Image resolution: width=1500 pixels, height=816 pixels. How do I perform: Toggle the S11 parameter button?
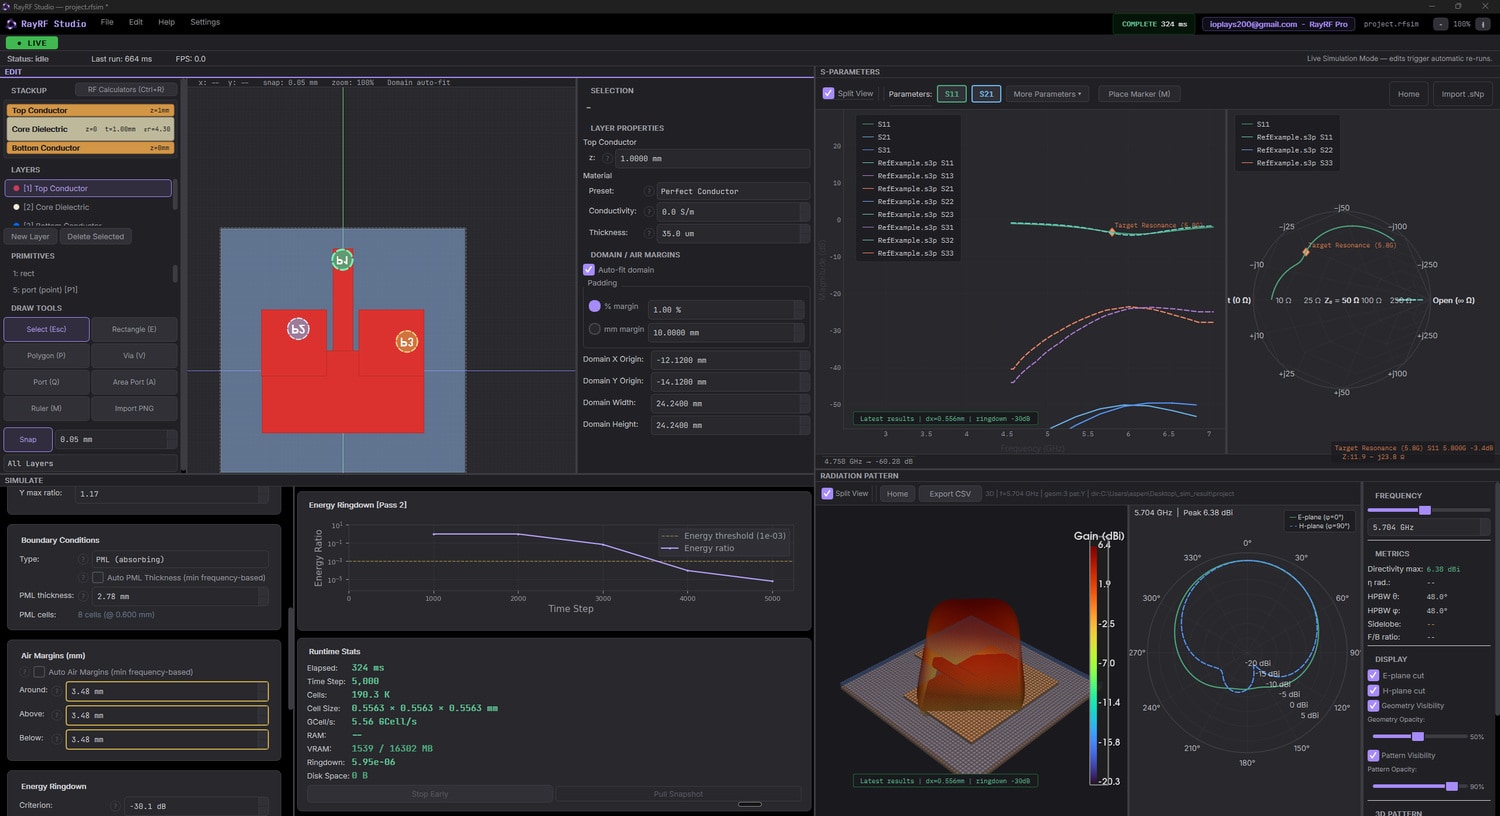pyautogui.click(x=951, y=94)
